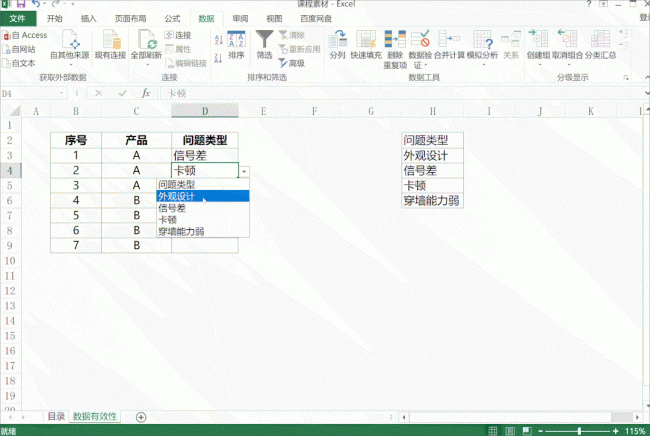Open What-If Analysis (模拟分析) menu
The image size is (650, 436).
click(x=483, y=48)
